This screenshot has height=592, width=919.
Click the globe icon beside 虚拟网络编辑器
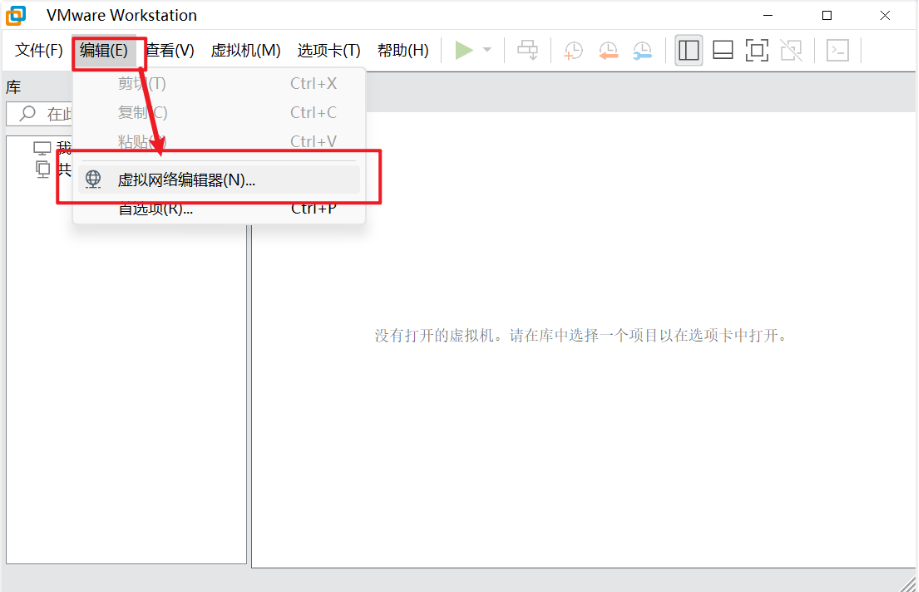[x=93, y=179]
